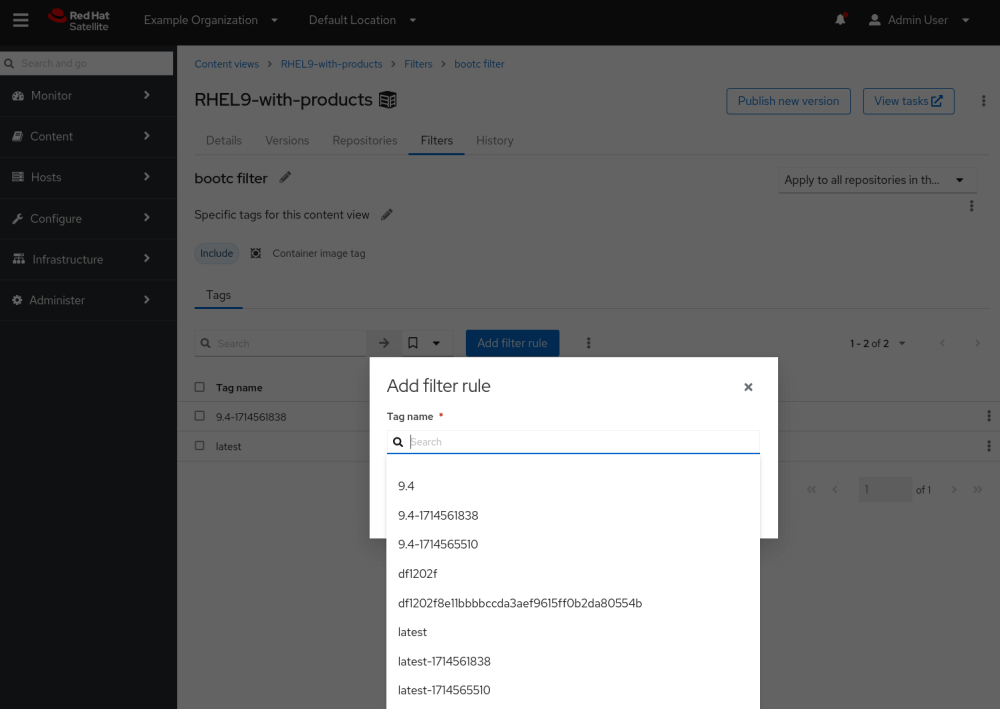Edit the bootc filter name with pencil icon

click(286, 177)
